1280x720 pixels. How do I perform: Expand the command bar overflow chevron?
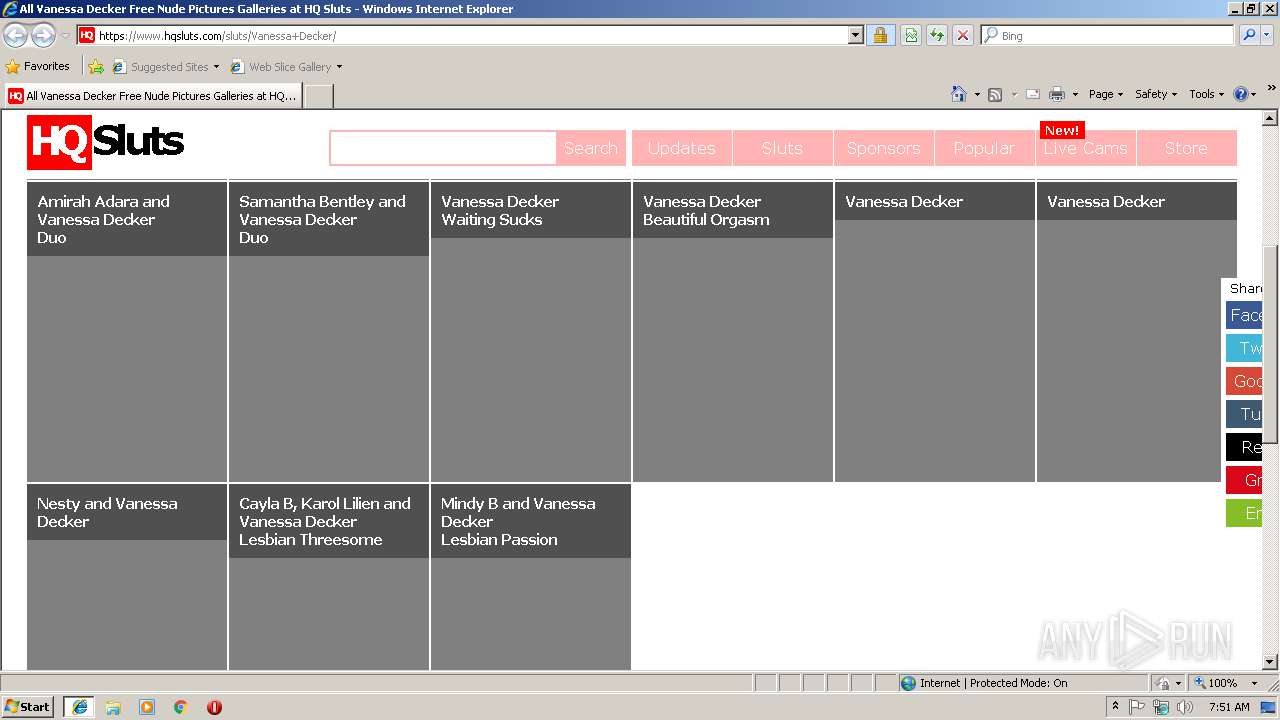click(1271, 89)
